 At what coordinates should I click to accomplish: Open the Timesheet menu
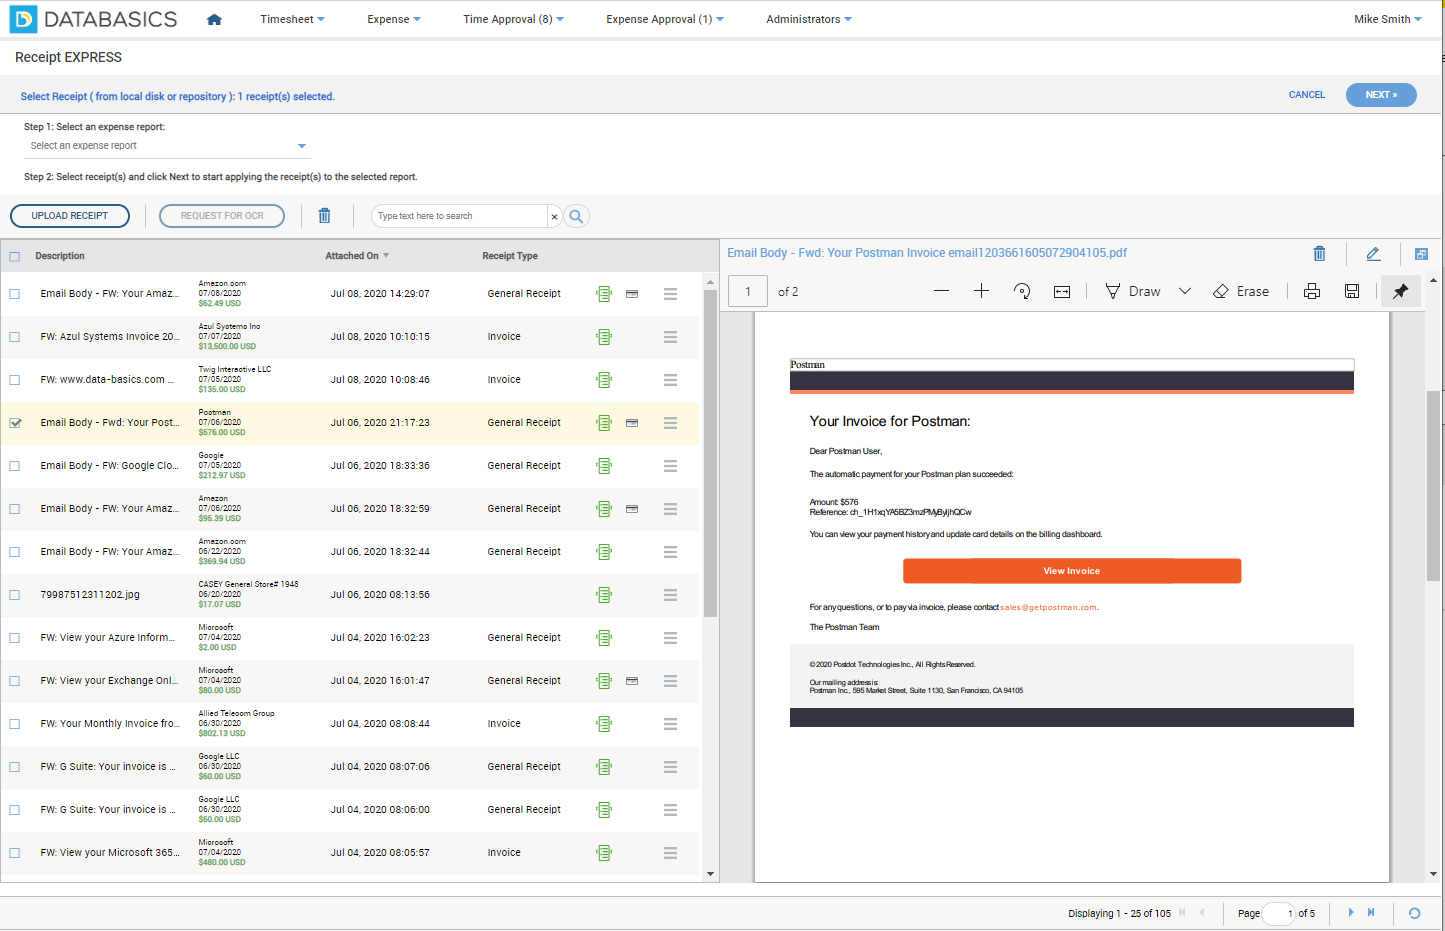292,19
